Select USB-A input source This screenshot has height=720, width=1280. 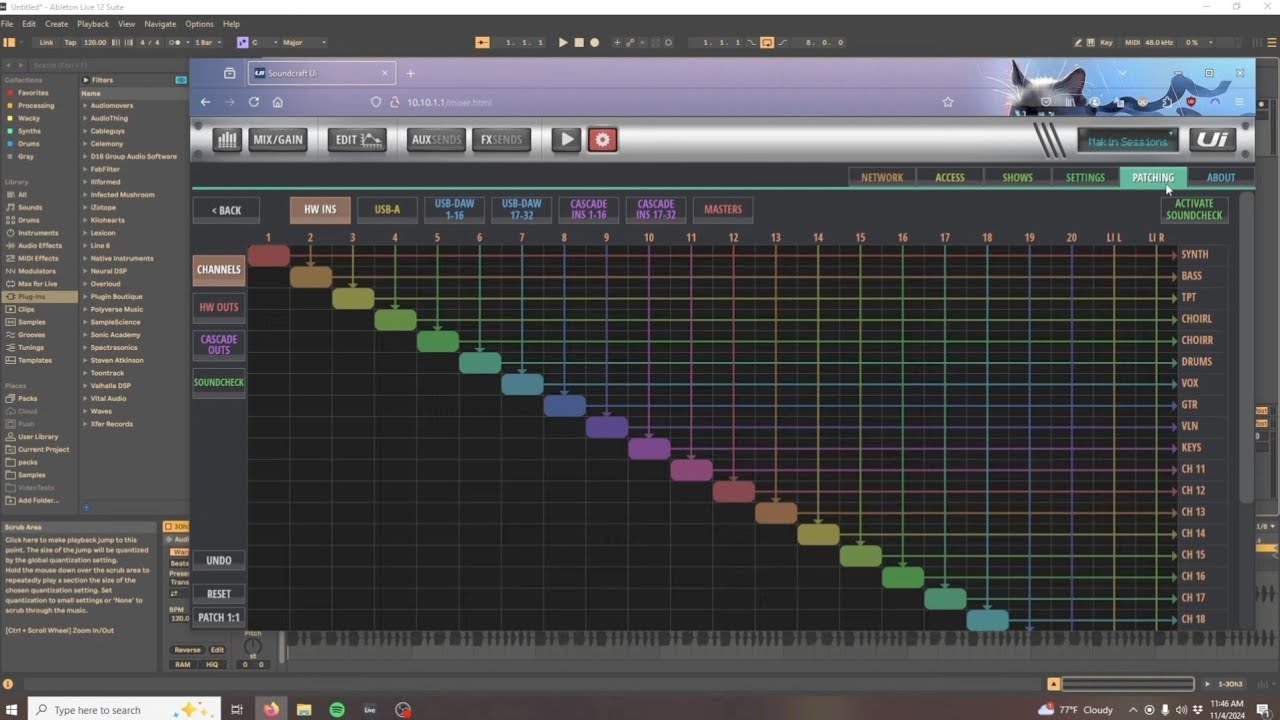point(387,210)
